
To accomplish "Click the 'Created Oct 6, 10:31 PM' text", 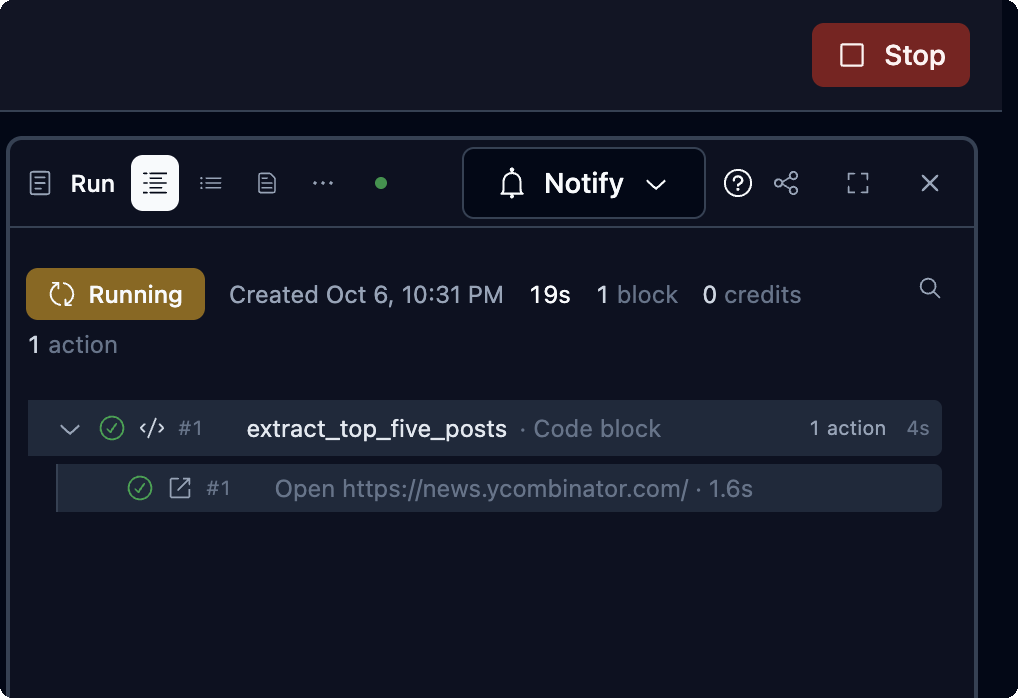I will click(366, 295).
